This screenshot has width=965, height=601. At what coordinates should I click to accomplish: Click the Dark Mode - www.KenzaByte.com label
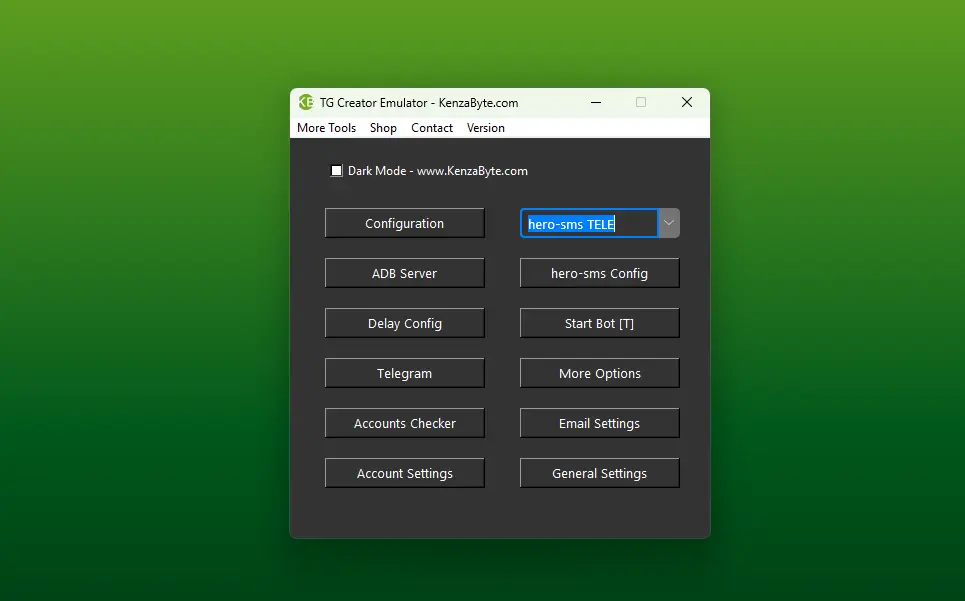(438, 171)
